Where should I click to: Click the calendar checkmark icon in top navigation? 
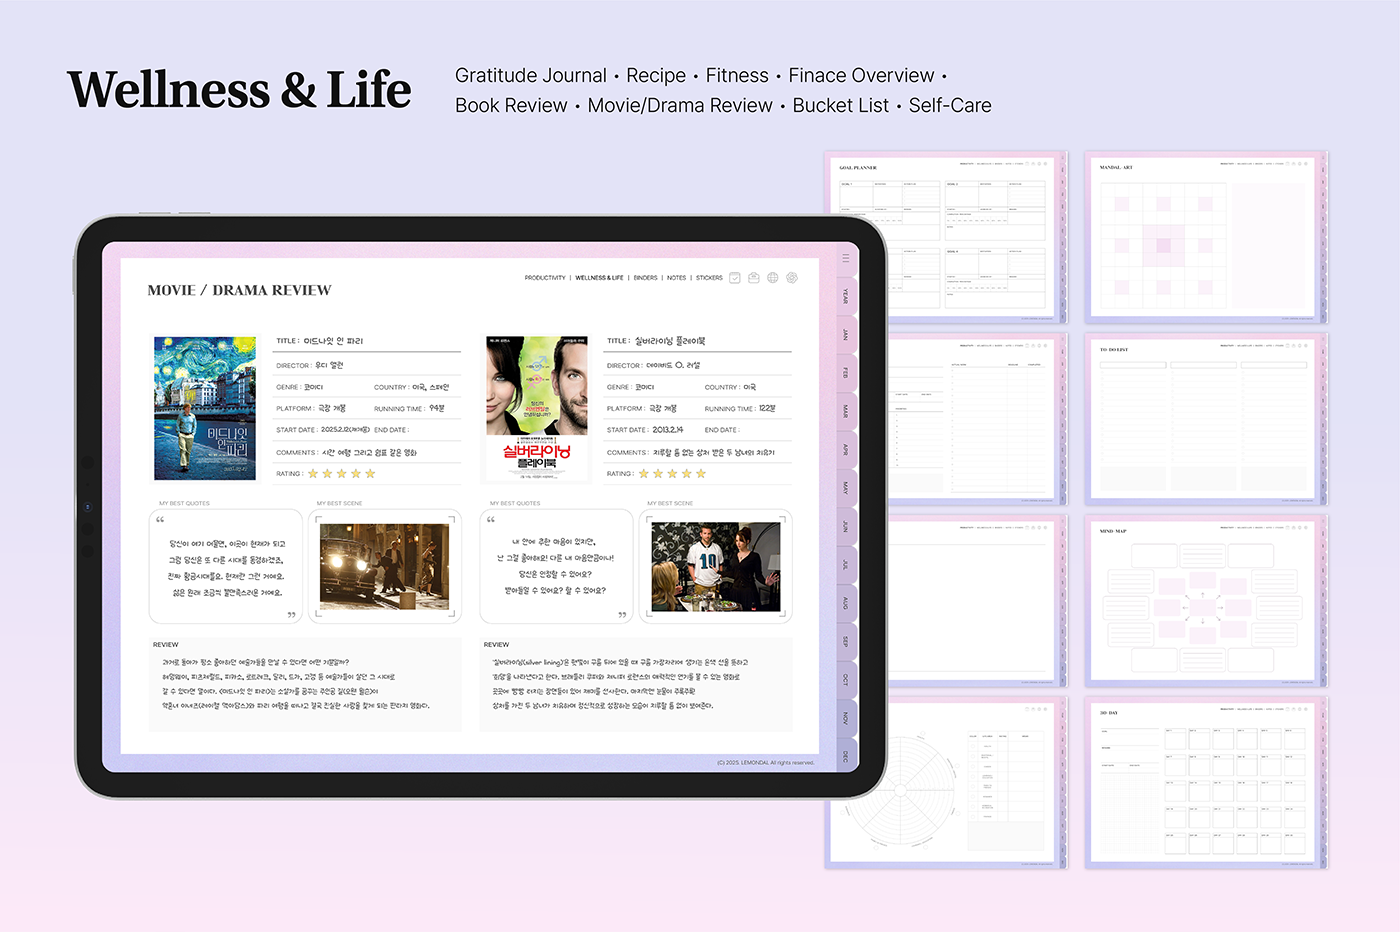point(735,278)
